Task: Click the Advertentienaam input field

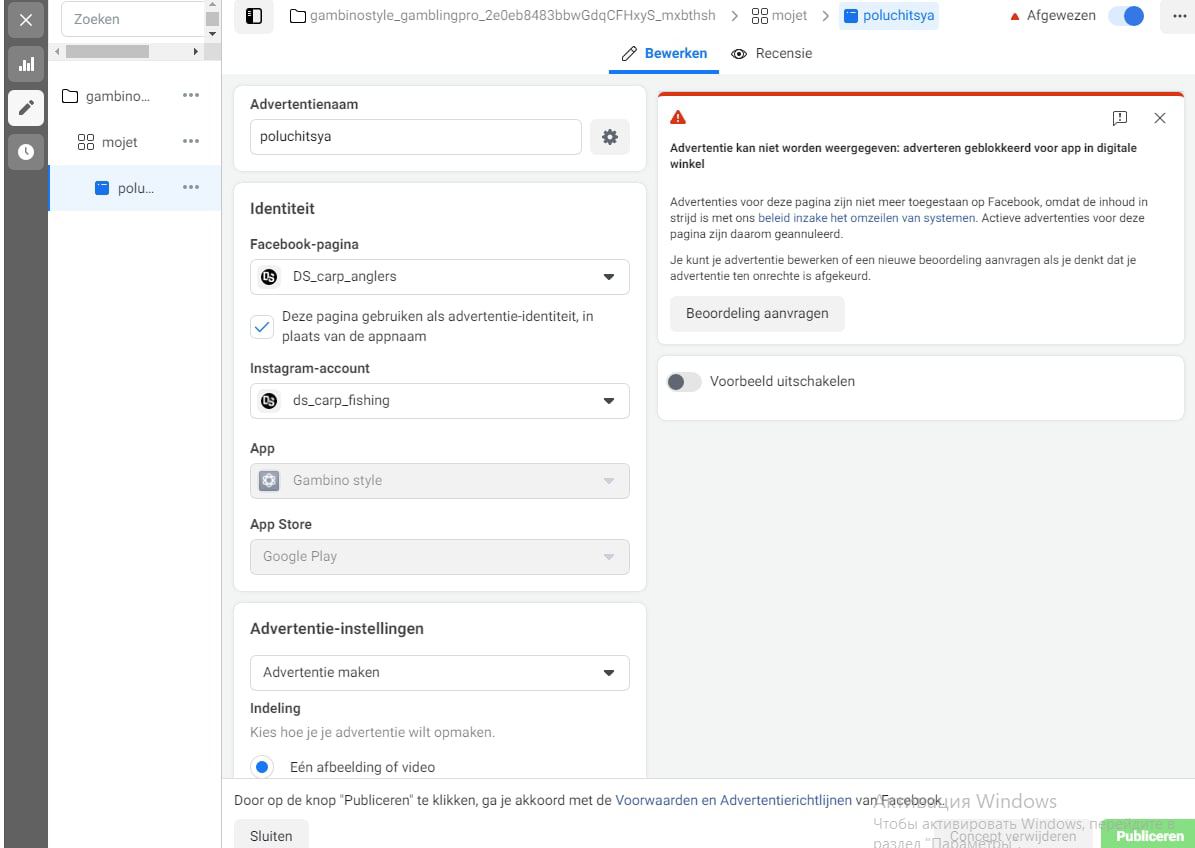Action: pyautogui.click(x=415, y=137)
